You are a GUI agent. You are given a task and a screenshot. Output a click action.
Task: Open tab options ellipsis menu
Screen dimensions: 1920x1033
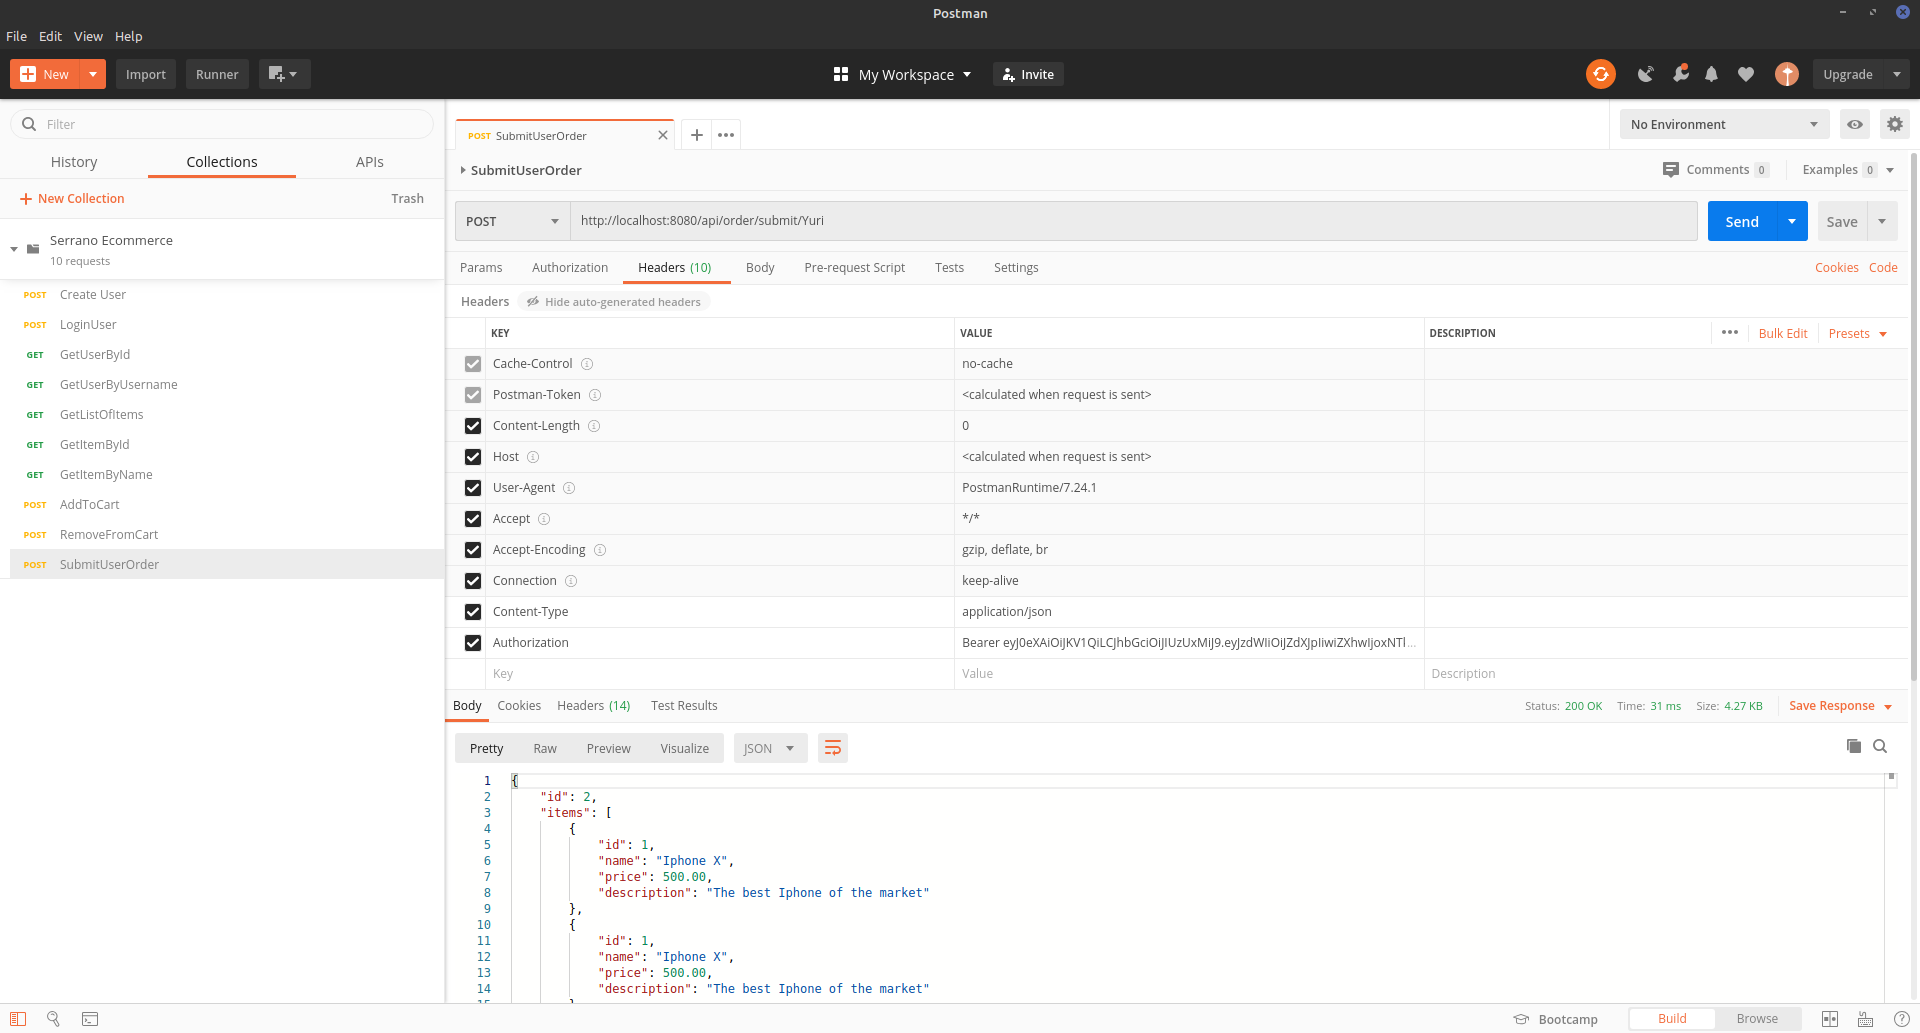726,135
